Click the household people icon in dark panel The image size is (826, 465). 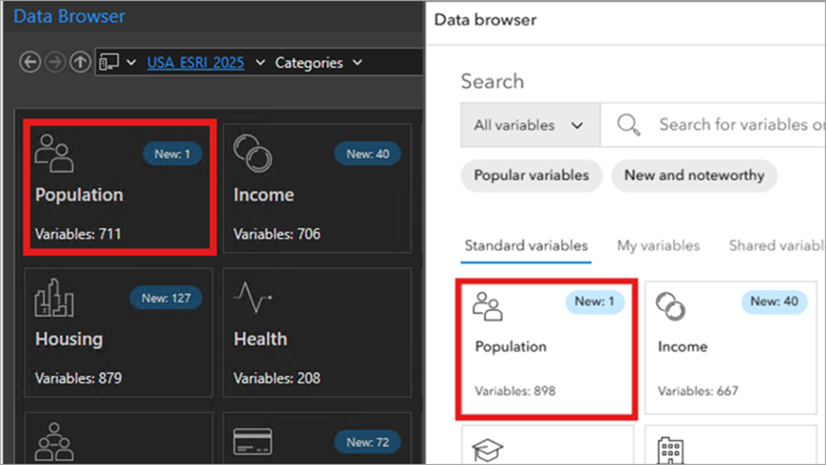(53, 441)
